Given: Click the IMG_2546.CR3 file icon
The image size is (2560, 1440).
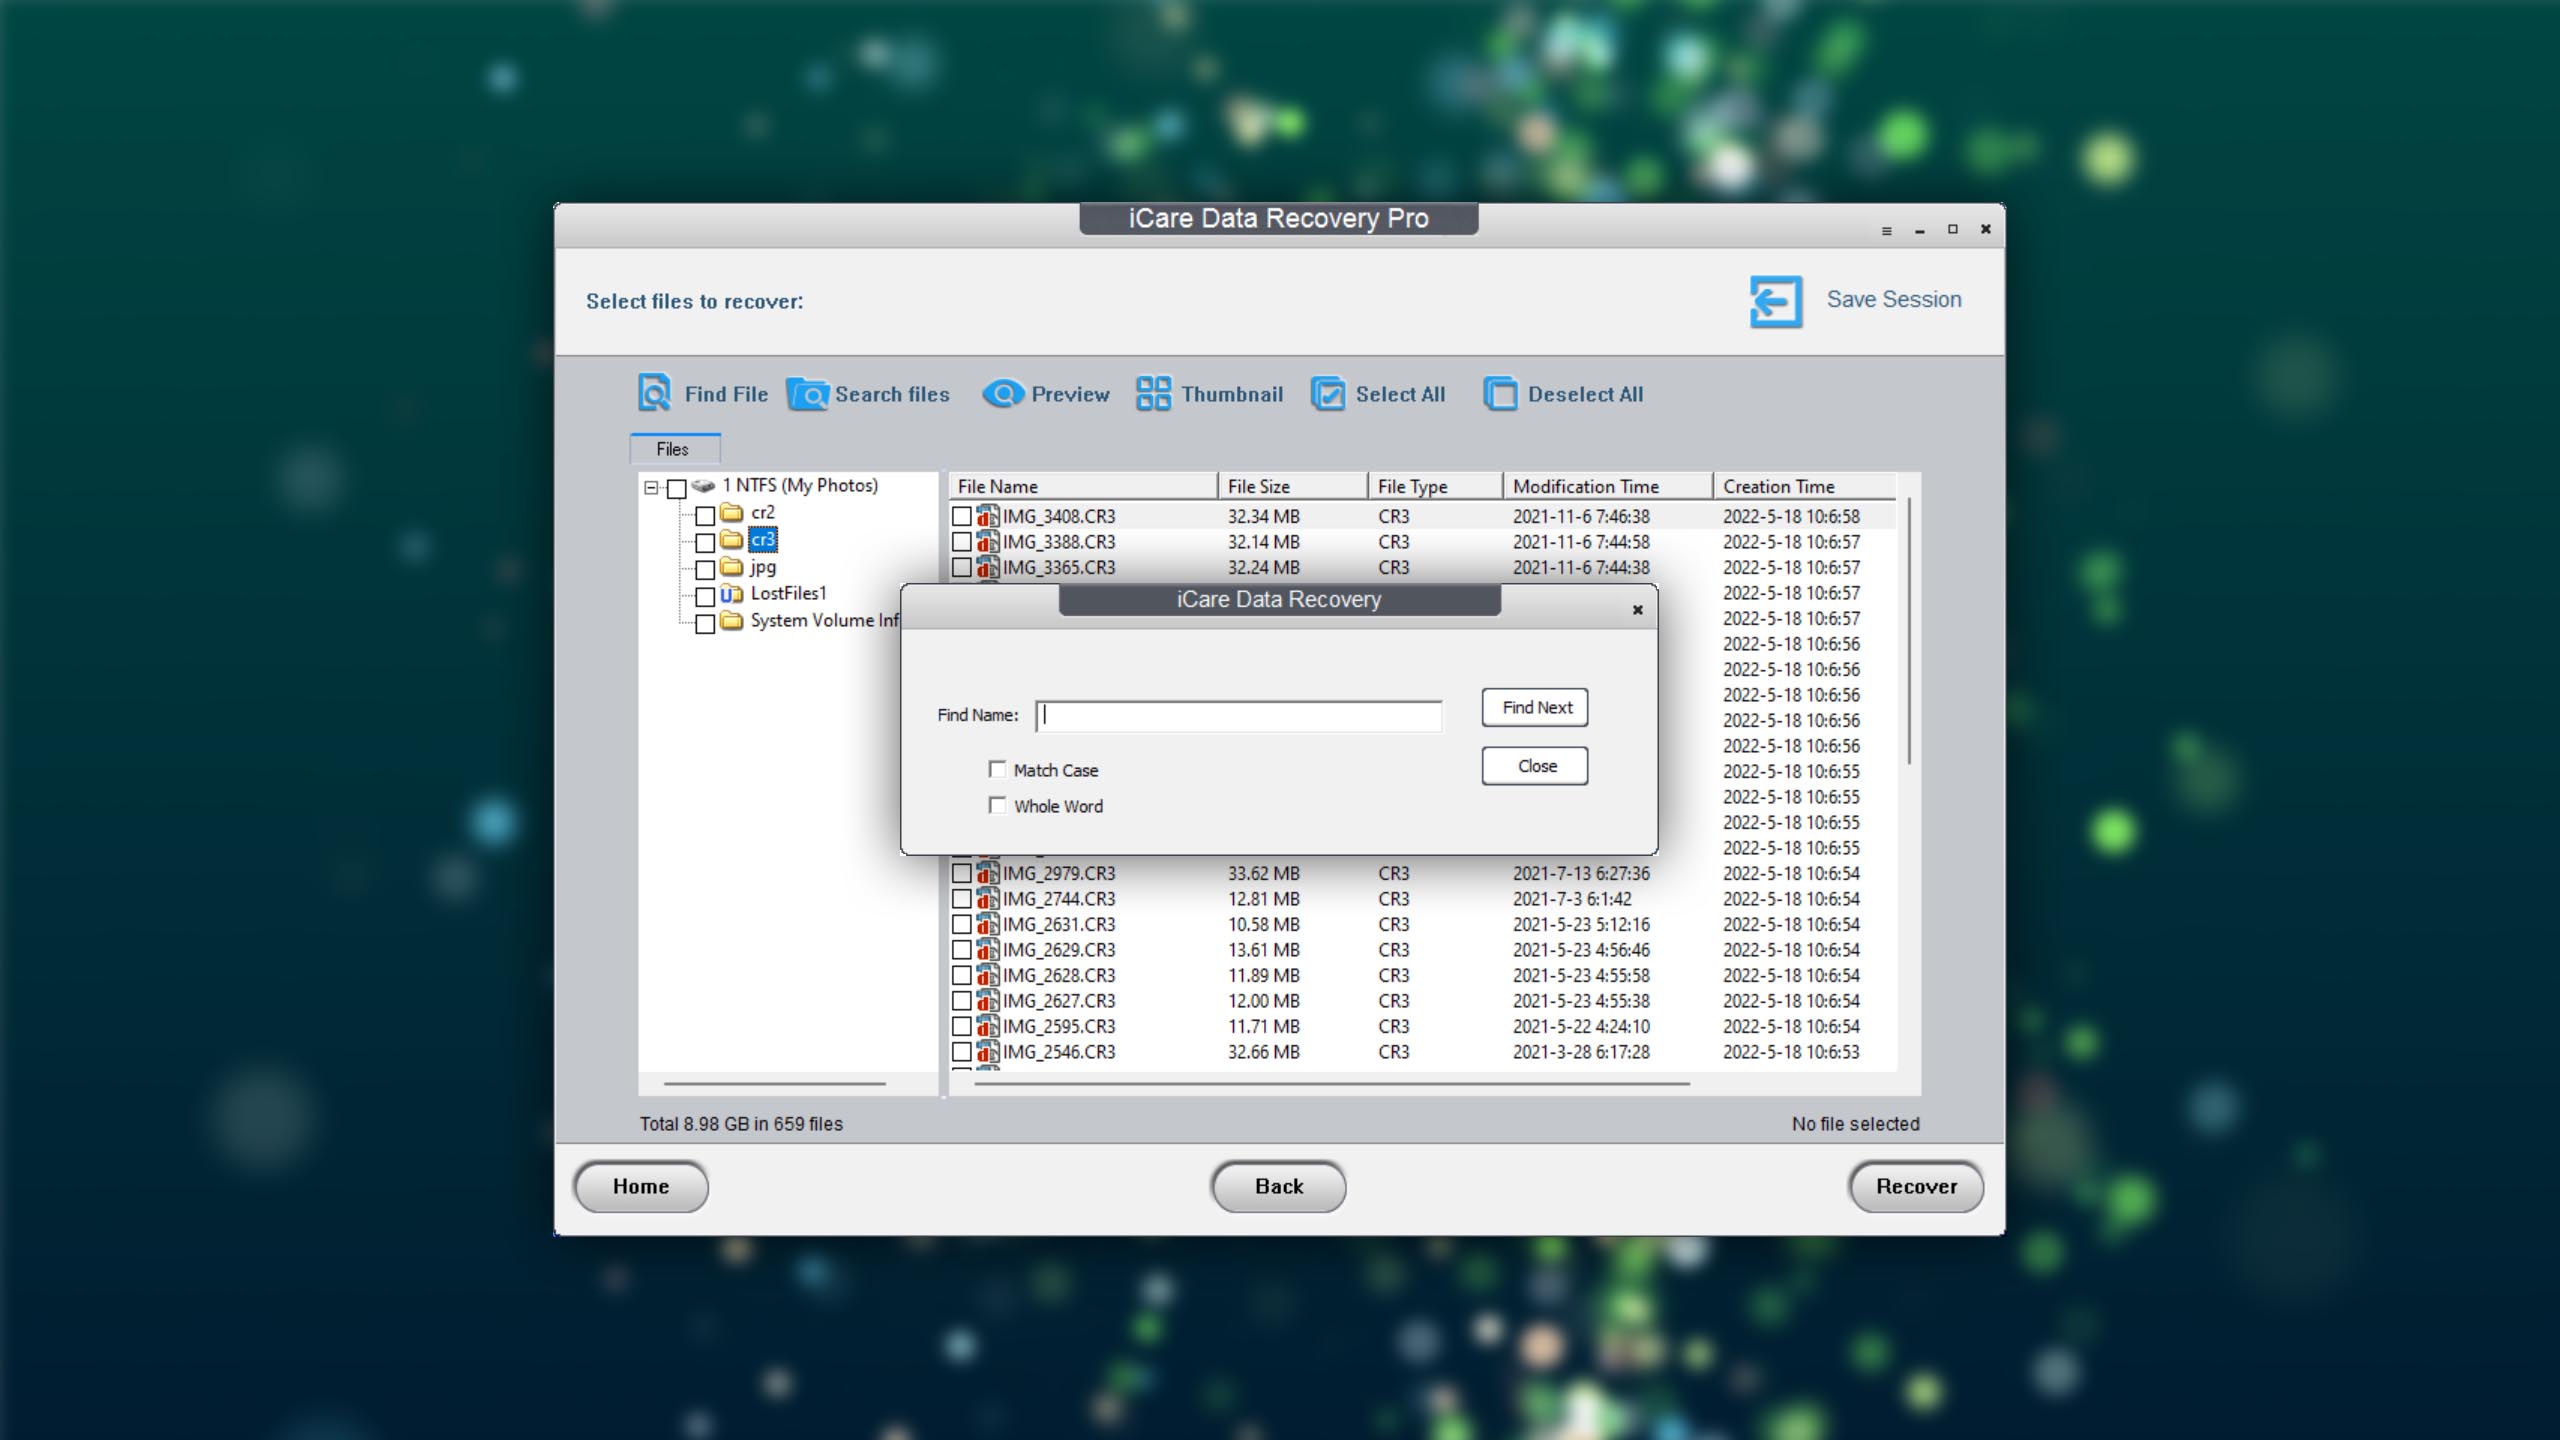Looking at the screenshot, I should tap(988, 1052).
